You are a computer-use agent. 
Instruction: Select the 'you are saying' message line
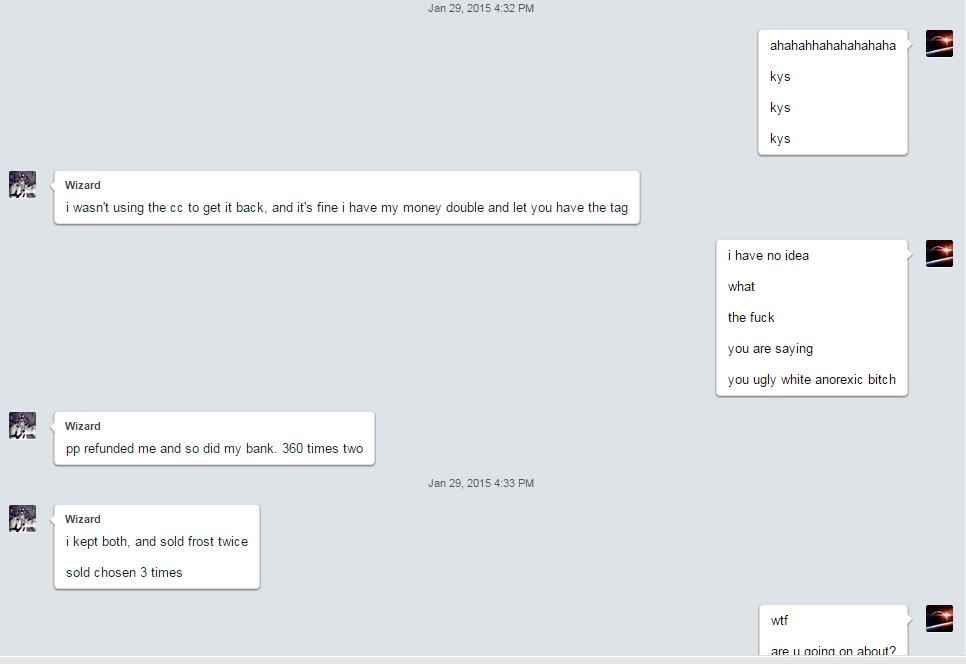pyautogui.click(x=770, y=349)
